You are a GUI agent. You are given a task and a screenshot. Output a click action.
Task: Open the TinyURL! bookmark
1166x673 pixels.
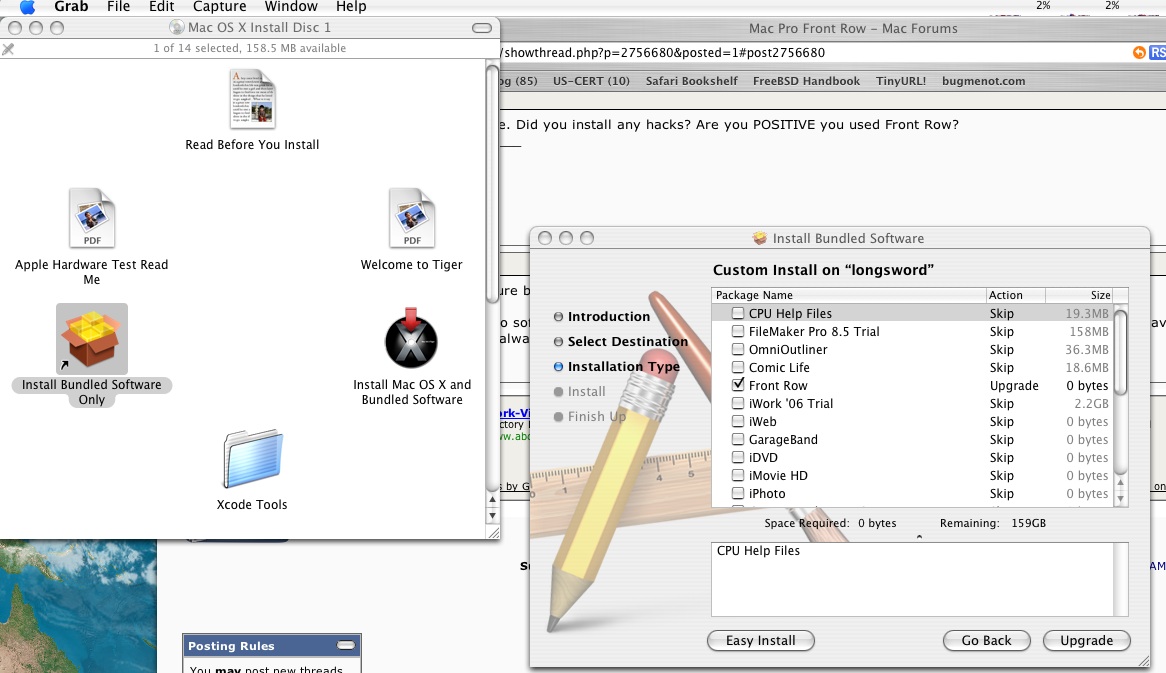tap(901, 81)
